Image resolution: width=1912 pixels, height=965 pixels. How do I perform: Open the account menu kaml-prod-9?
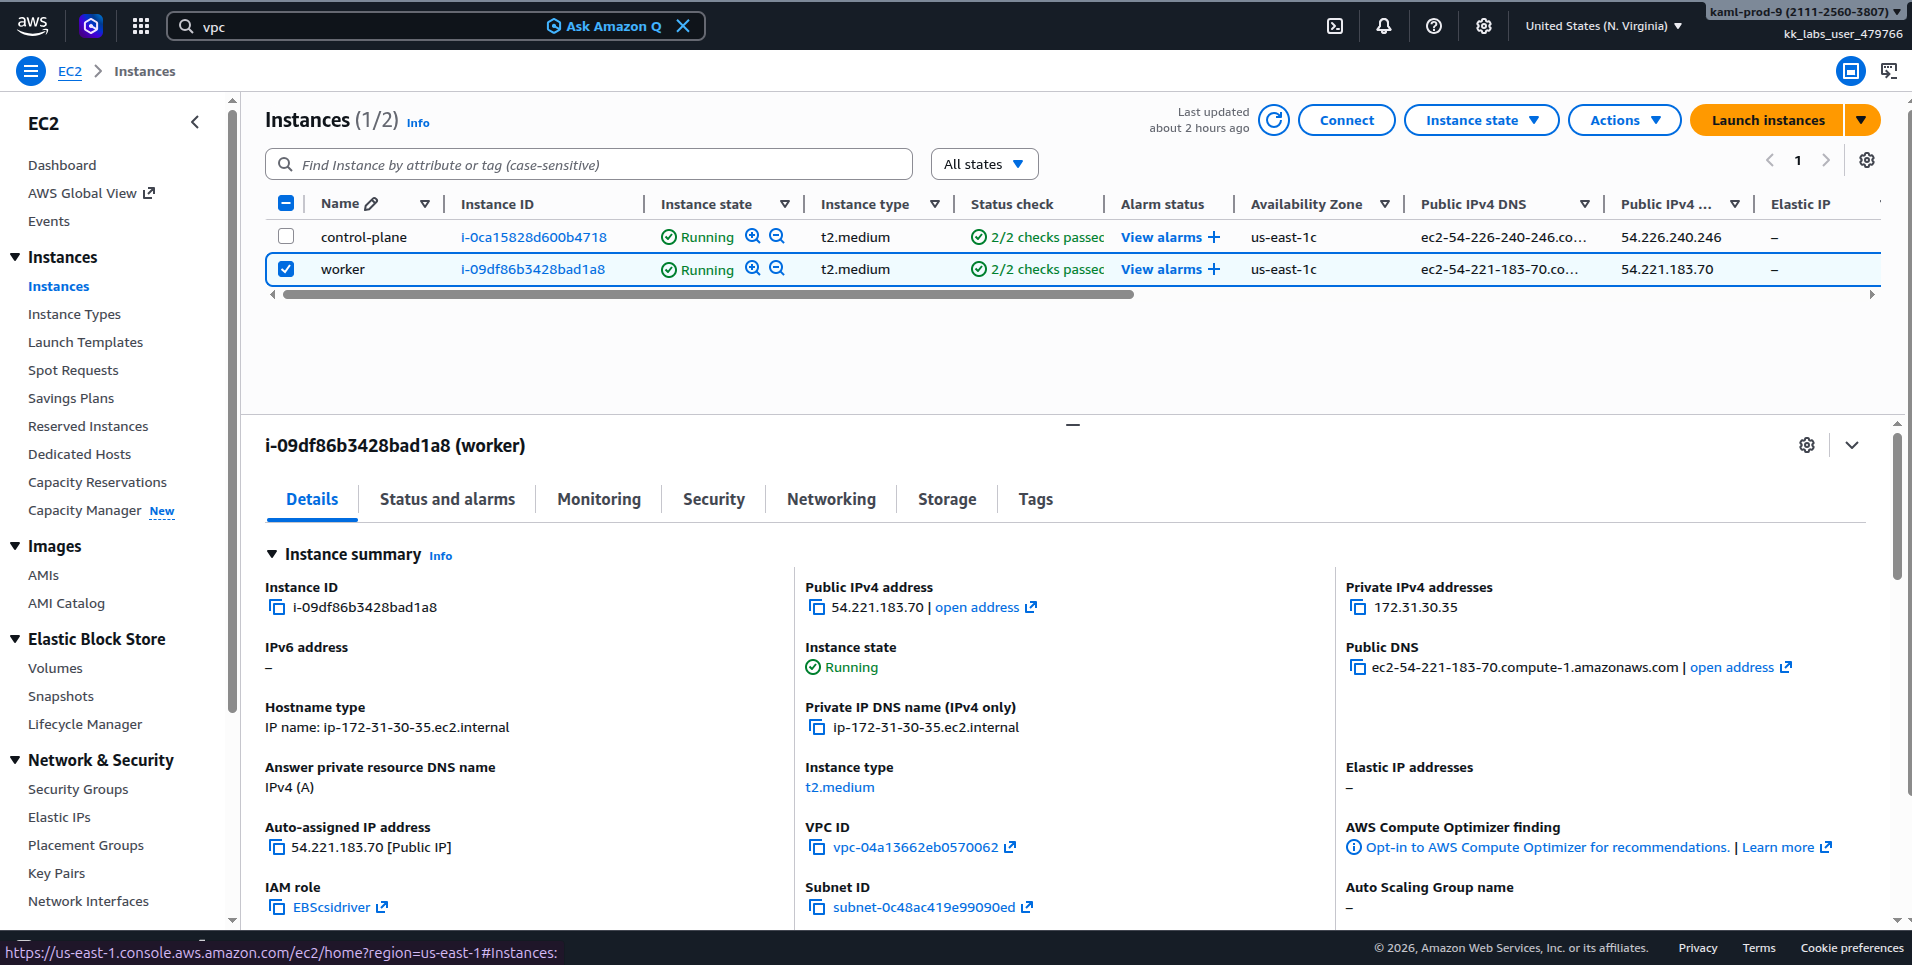point(1806,12)
